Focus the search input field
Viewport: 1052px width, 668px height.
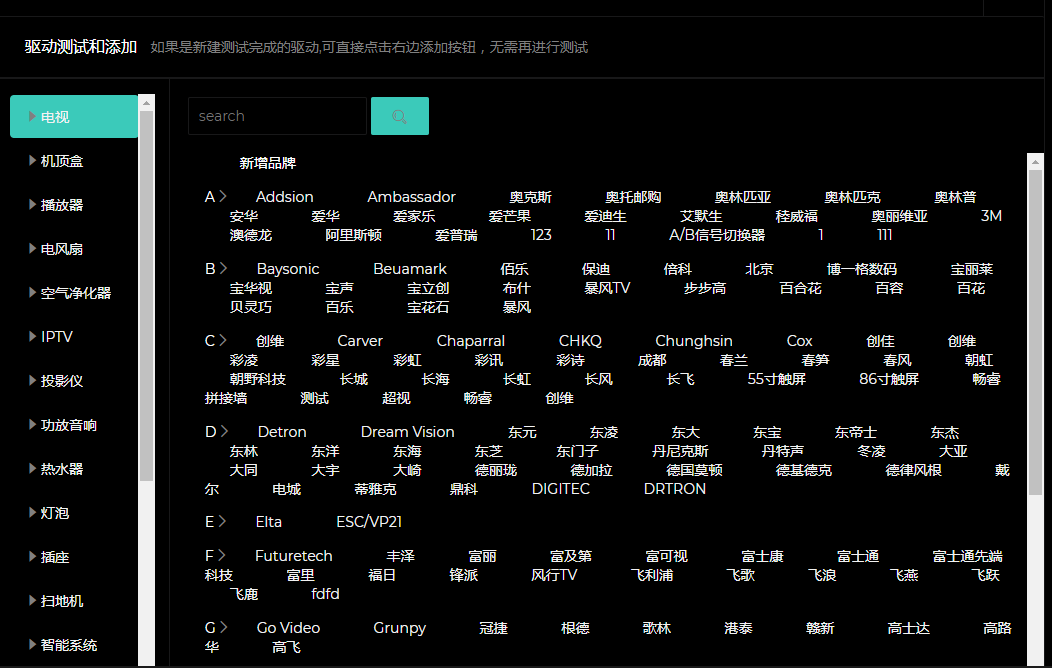(x=277, y=116)
